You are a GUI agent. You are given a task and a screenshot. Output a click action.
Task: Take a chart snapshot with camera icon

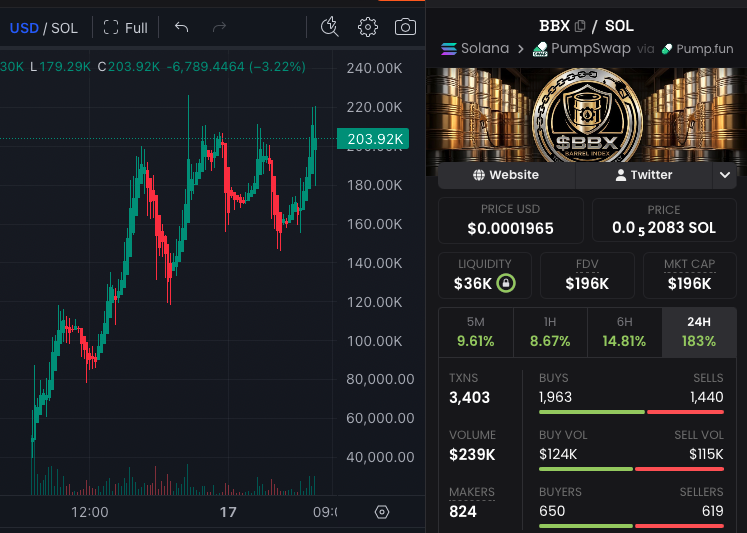click(x=405, y=27)
